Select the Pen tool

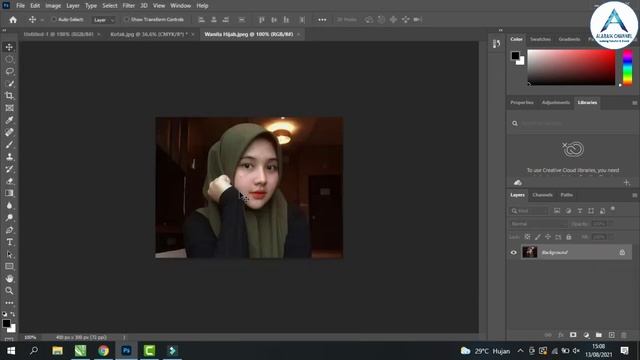[x=9, y=230]
